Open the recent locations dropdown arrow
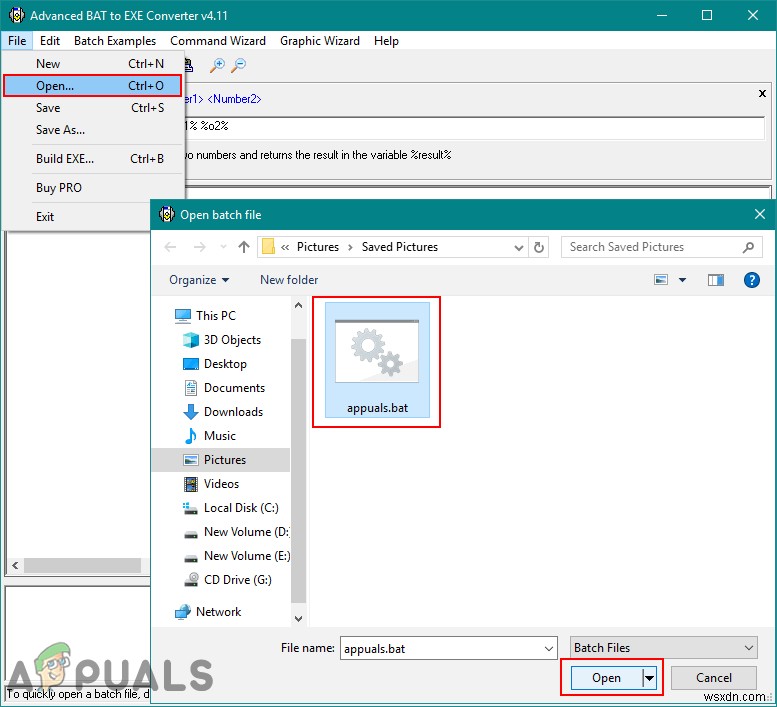The image size is (777, 707). click(223, 247)
